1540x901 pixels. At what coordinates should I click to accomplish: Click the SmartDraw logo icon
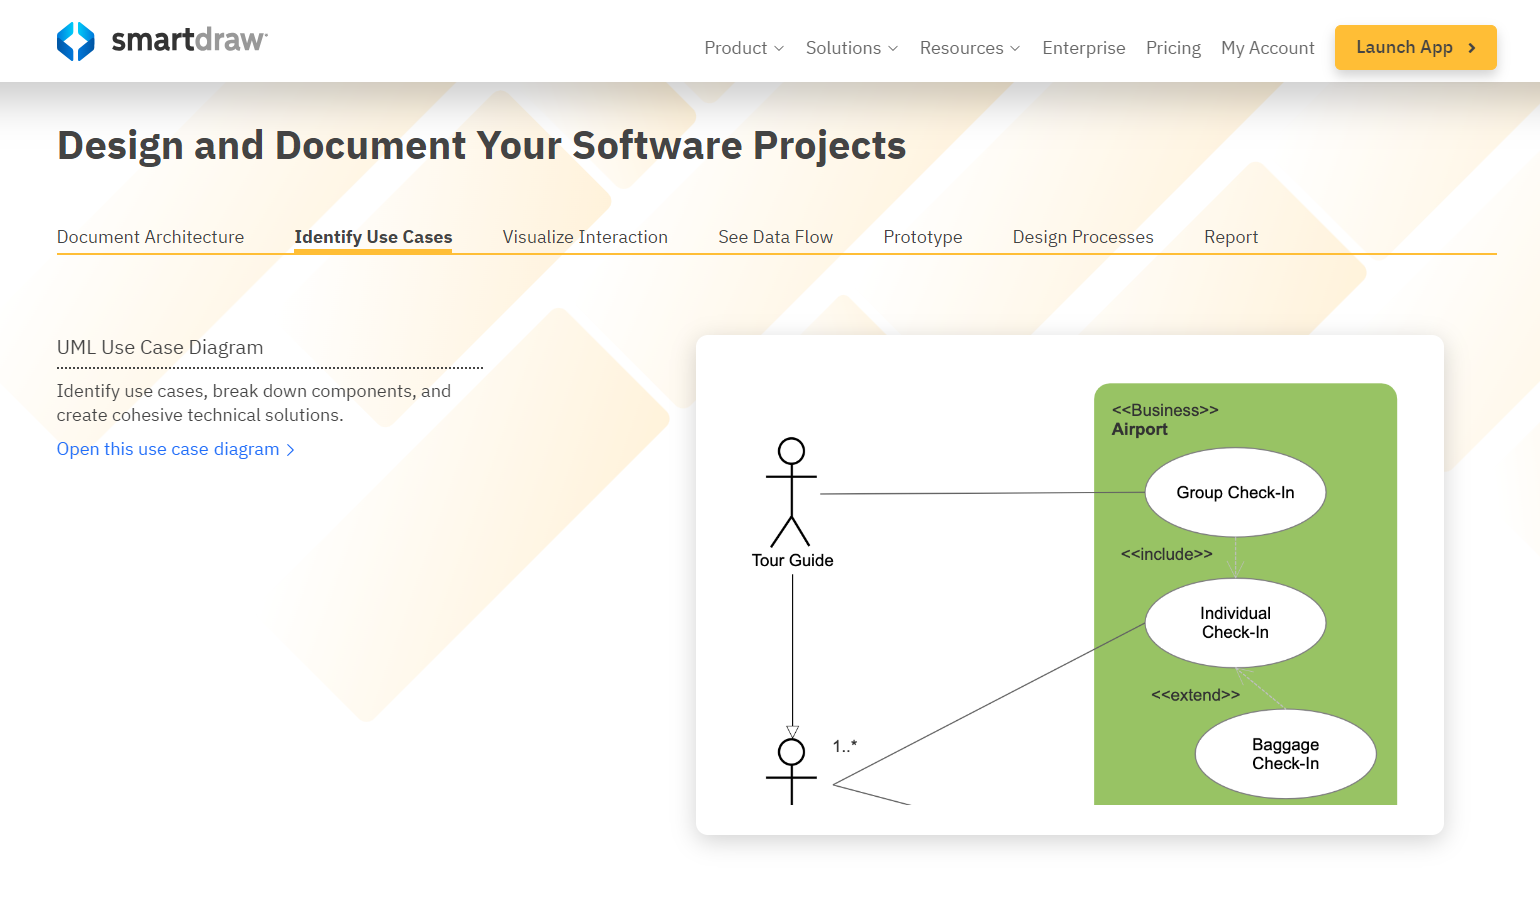click(x=76, y=41)
